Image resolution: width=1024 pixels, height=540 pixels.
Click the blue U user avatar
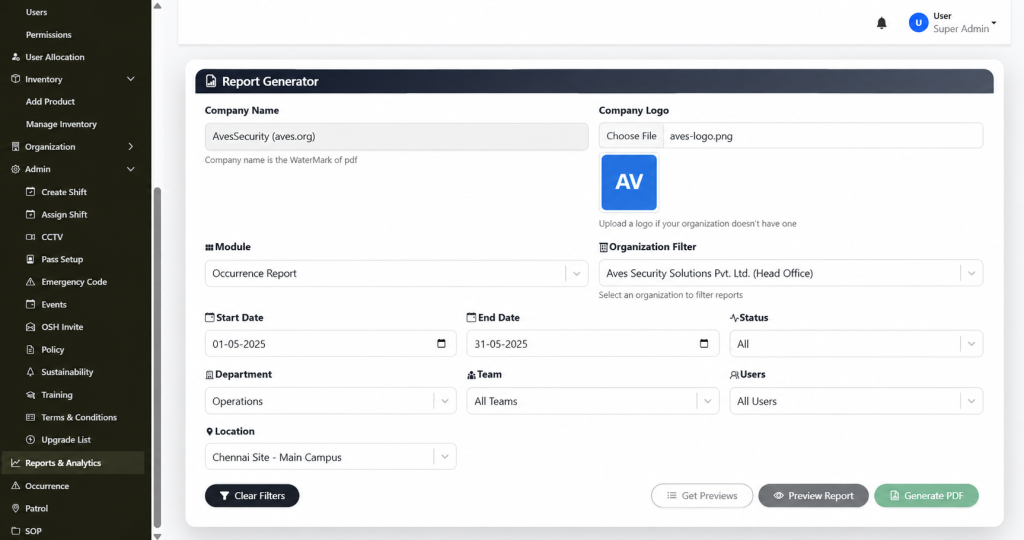coord(918,23)
